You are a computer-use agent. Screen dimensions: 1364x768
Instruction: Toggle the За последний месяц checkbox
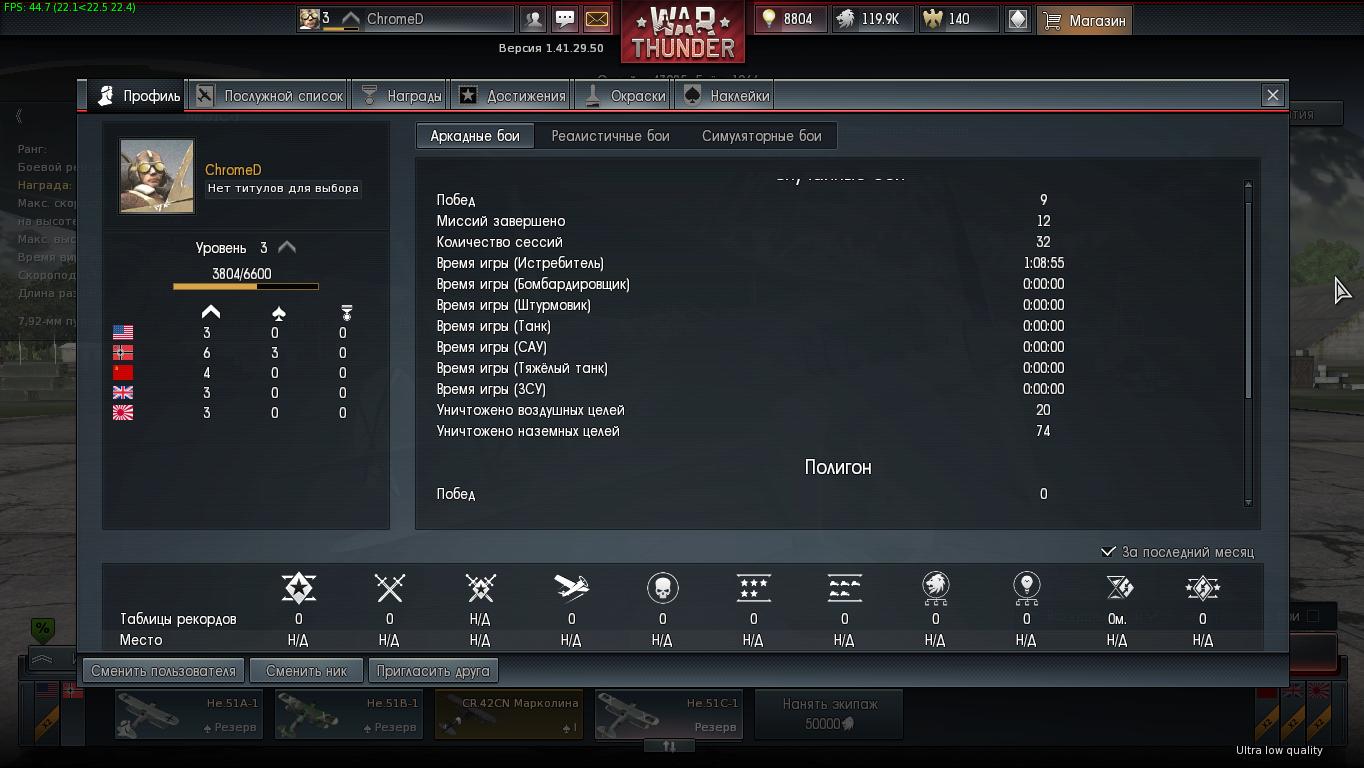(1108, 551)
